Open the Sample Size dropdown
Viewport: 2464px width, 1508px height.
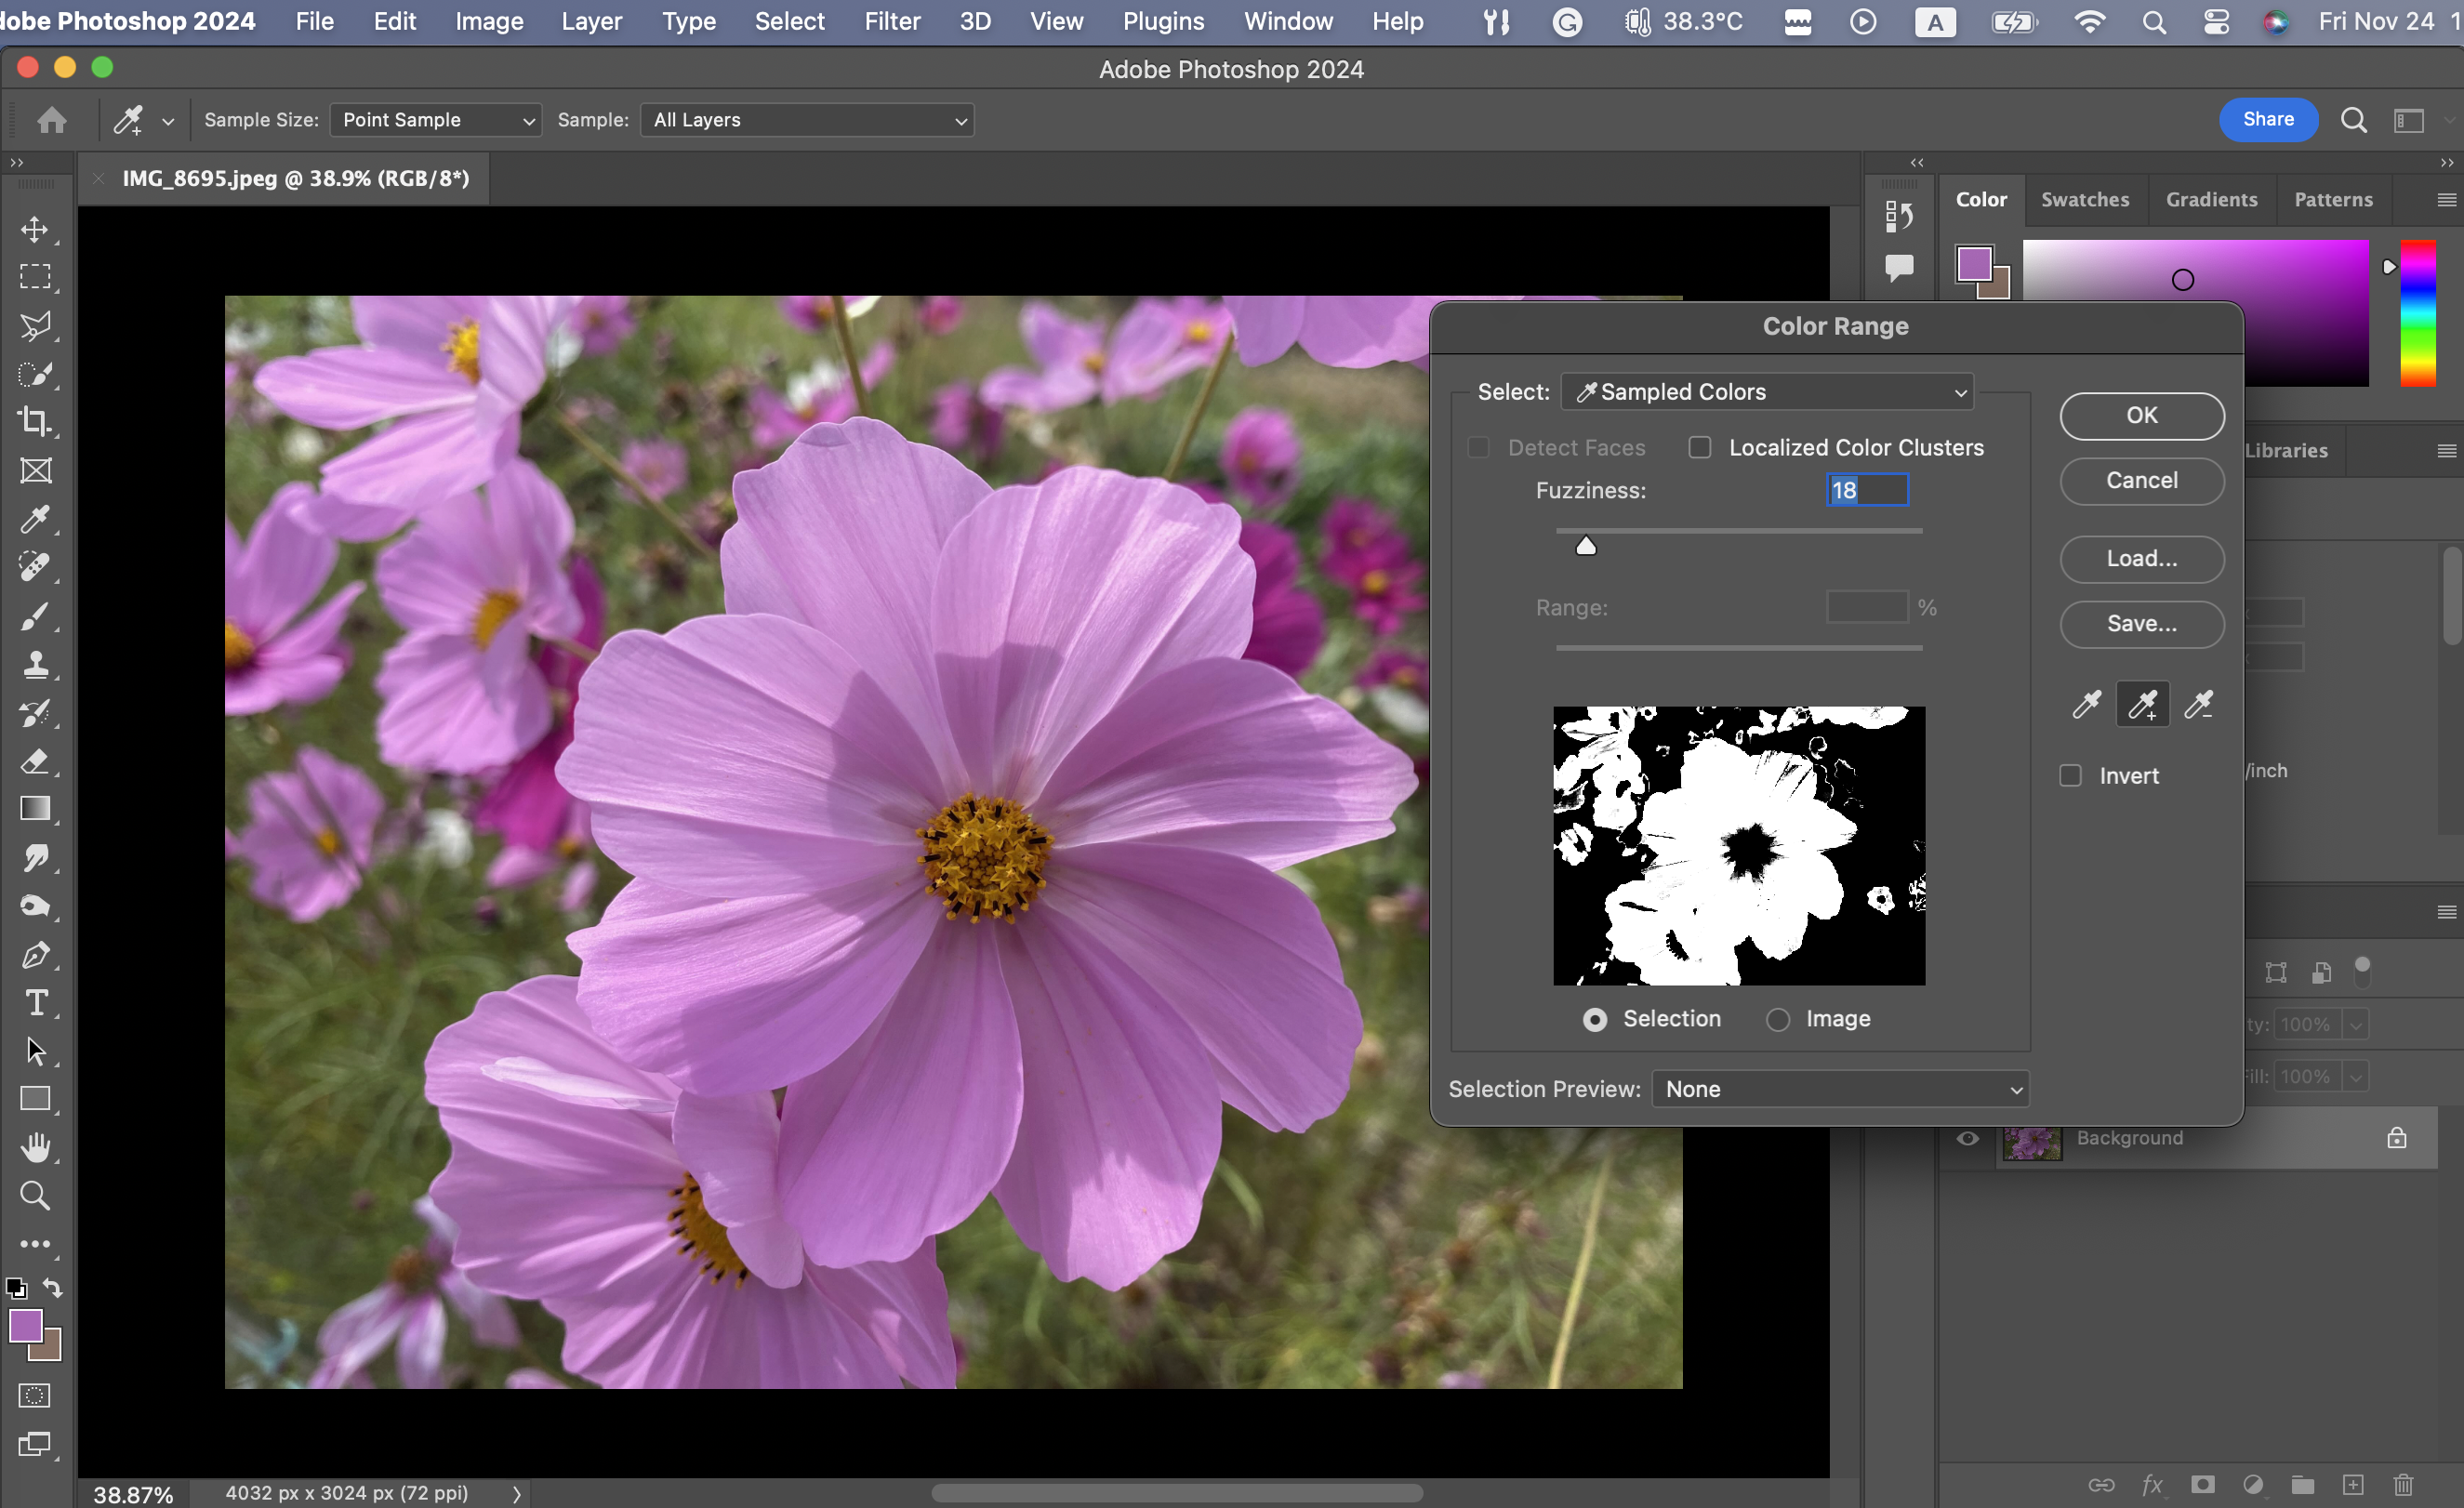[436, 120]
